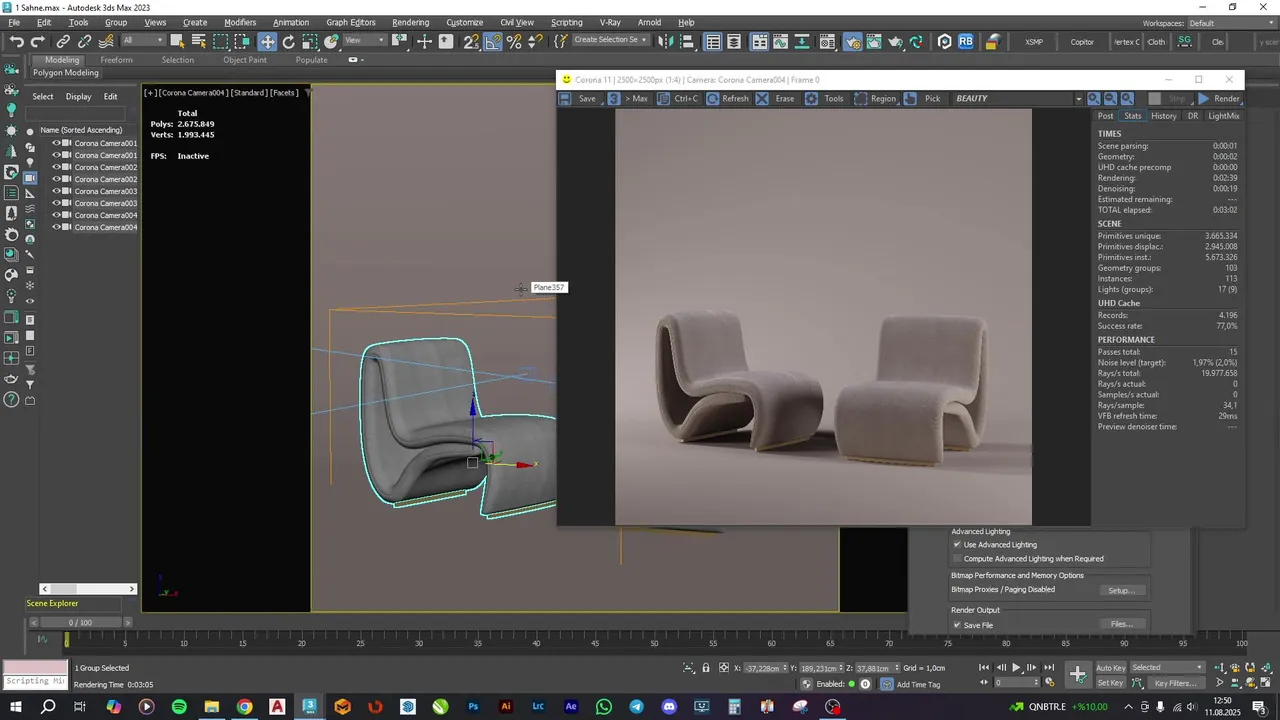Open Tools in Corona VFB toolbar
Viewport: 1280px width, 720px height.
click(x=824, y=98)
